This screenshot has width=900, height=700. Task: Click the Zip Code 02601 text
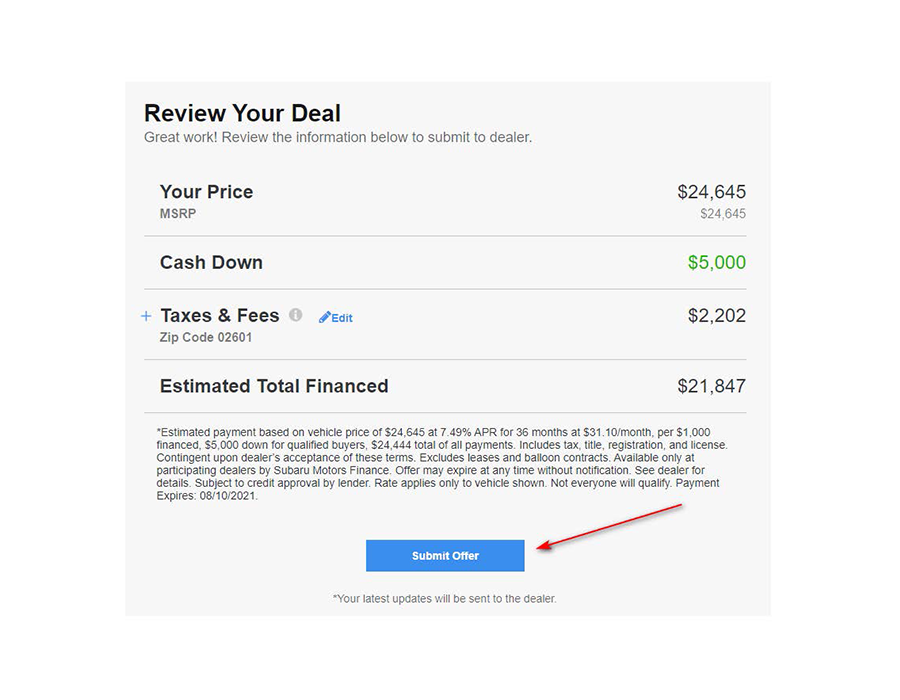(x=206, y=338)
